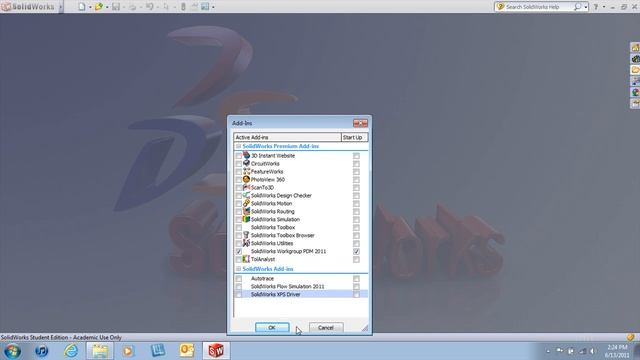
Task: Close the Add-Ins dialog window
Action: tap(360, 123)
